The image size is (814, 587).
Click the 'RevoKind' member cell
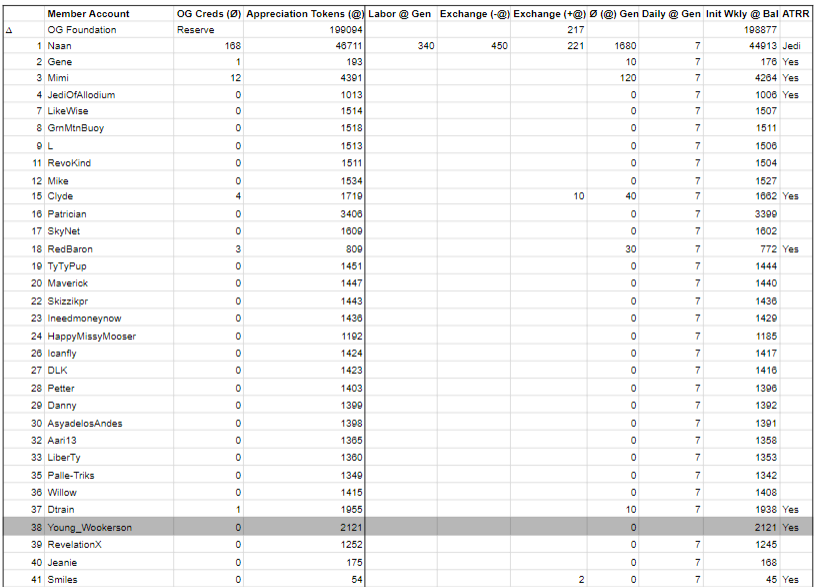(x=69, y=163)
